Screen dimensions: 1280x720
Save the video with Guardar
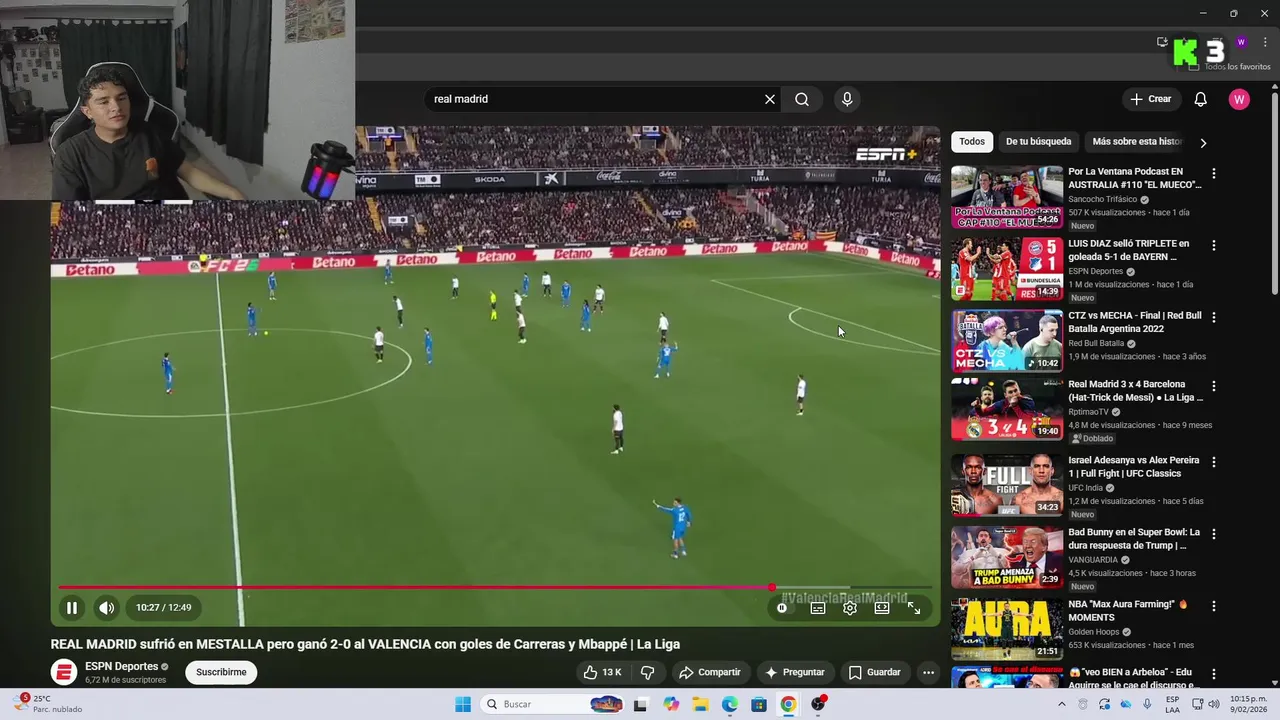(x=875, y=672)
